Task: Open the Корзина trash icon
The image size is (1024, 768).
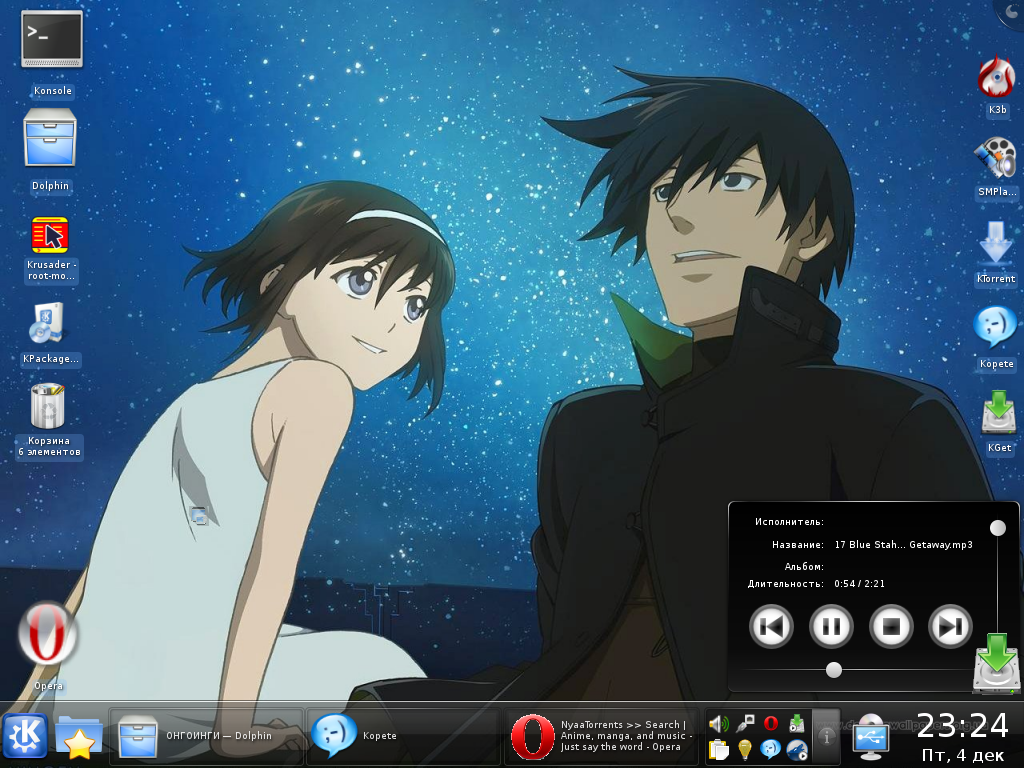Action: (x=48, y=406)
